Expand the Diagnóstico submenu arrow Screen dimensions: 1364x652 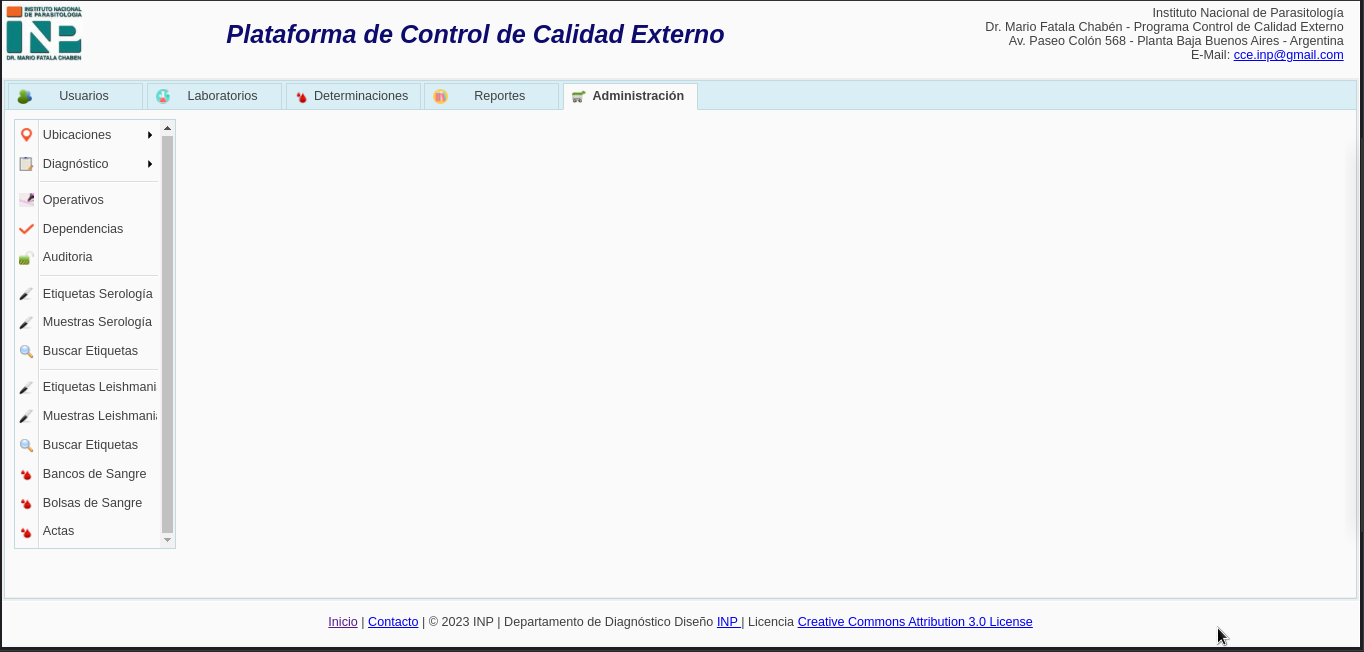pos(150,164)
